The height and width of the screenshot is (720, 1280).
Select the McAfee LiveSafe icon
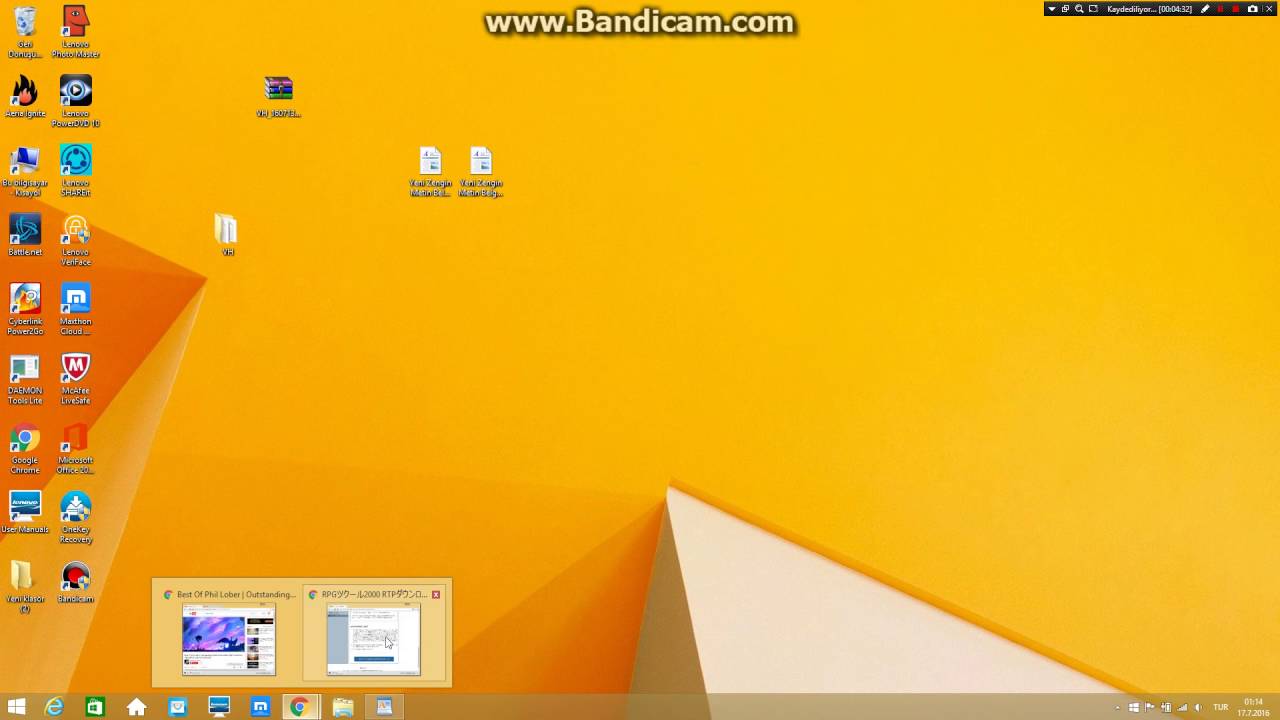(76, 379)
